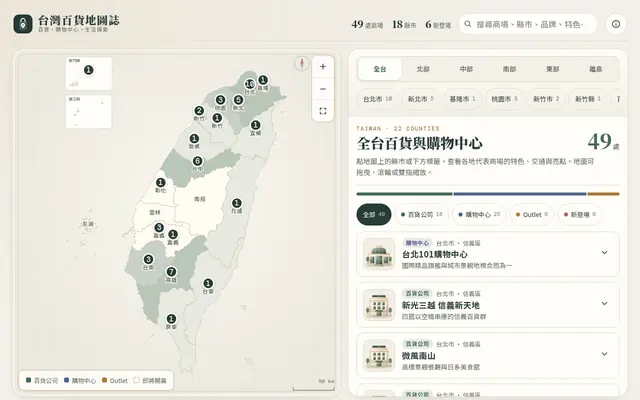Expand the 新光三越 信義新天地 card chevron

[604, 303]
